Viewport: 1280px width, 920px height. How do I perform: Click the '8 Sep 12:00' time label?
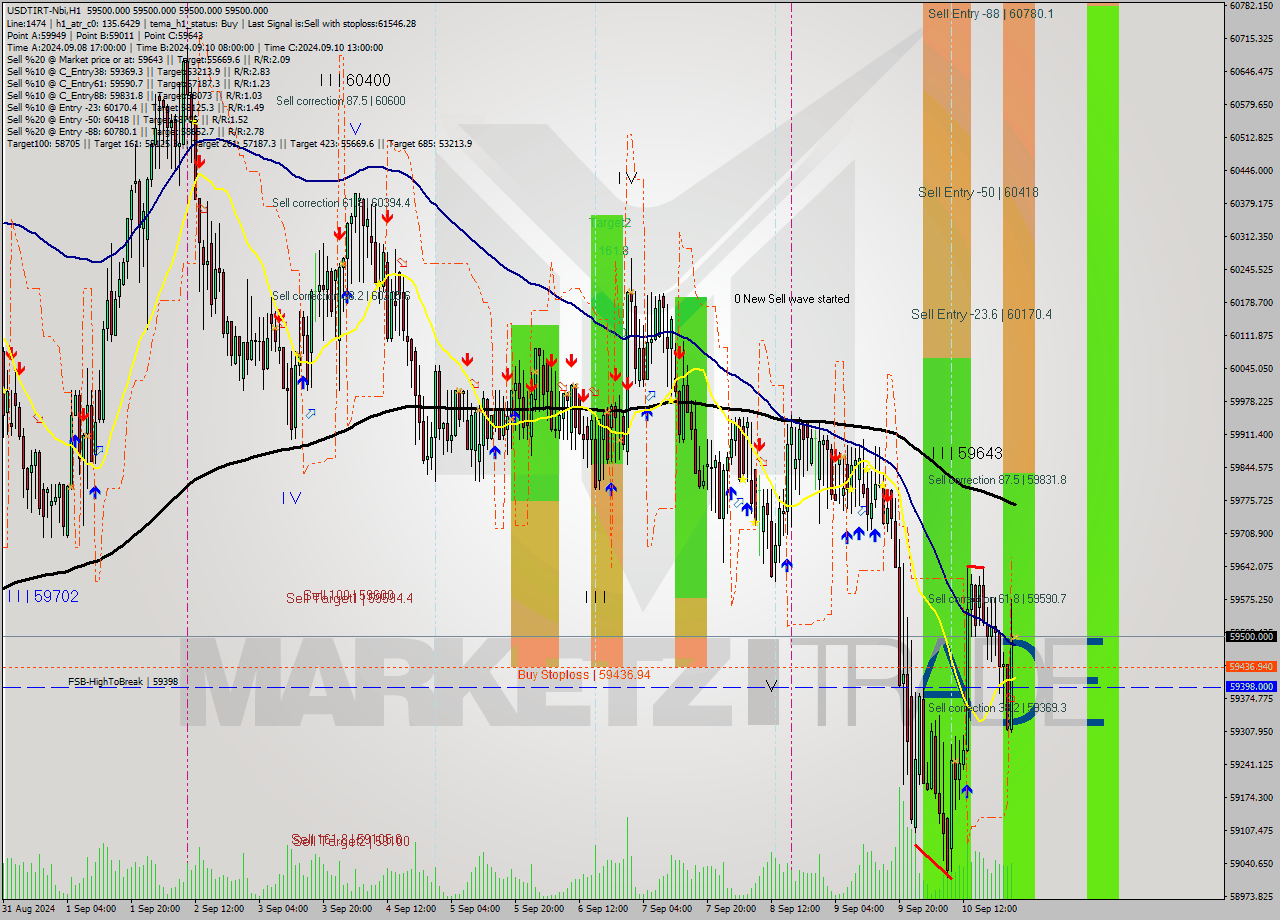point(795,909)
